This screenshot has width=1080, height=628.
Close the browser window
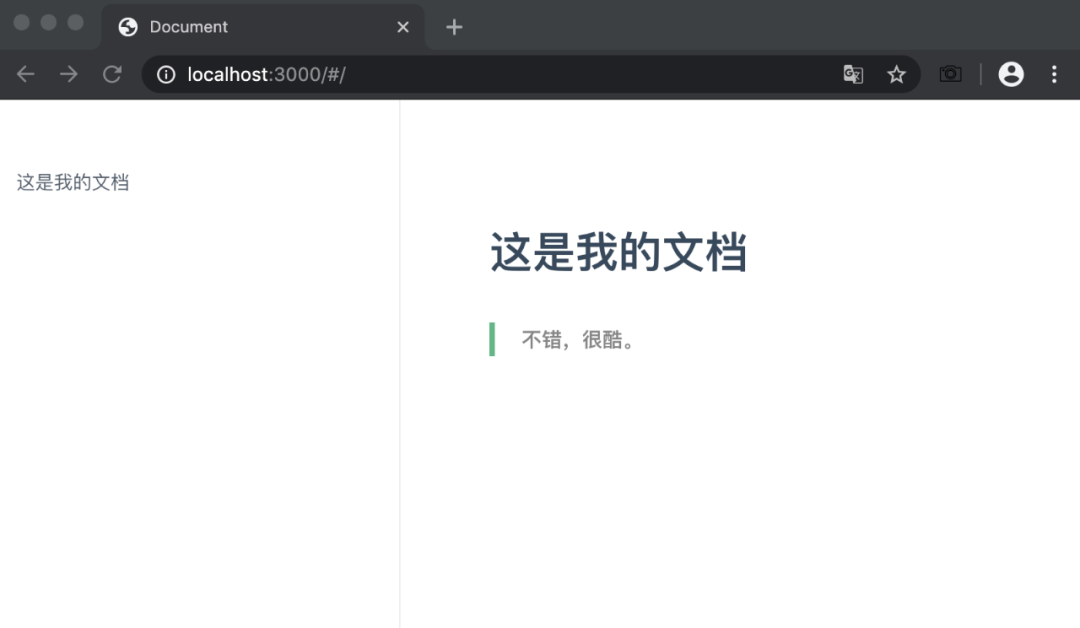[22, 23]
